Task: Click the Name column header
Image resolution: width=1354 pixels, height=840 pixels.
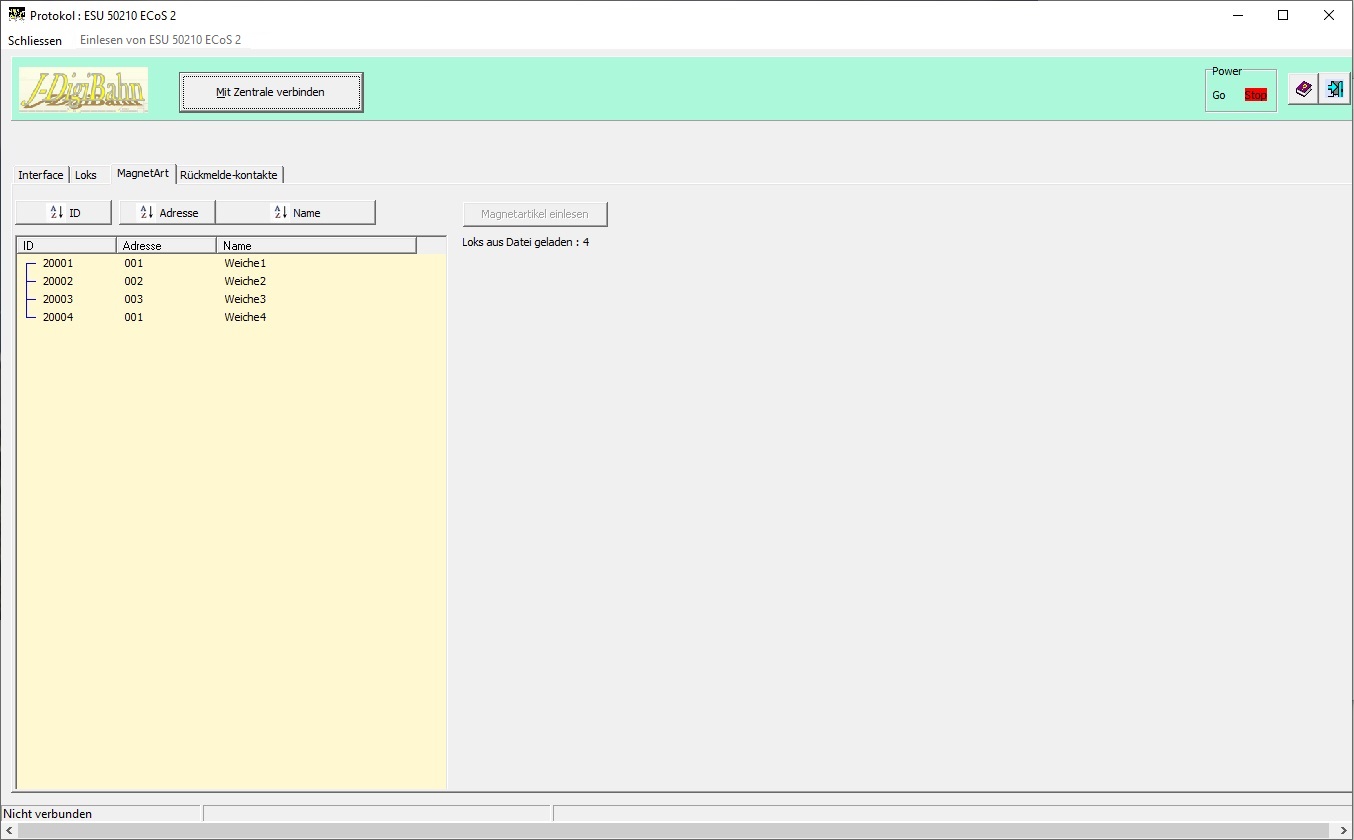Action: click(316, 245)
